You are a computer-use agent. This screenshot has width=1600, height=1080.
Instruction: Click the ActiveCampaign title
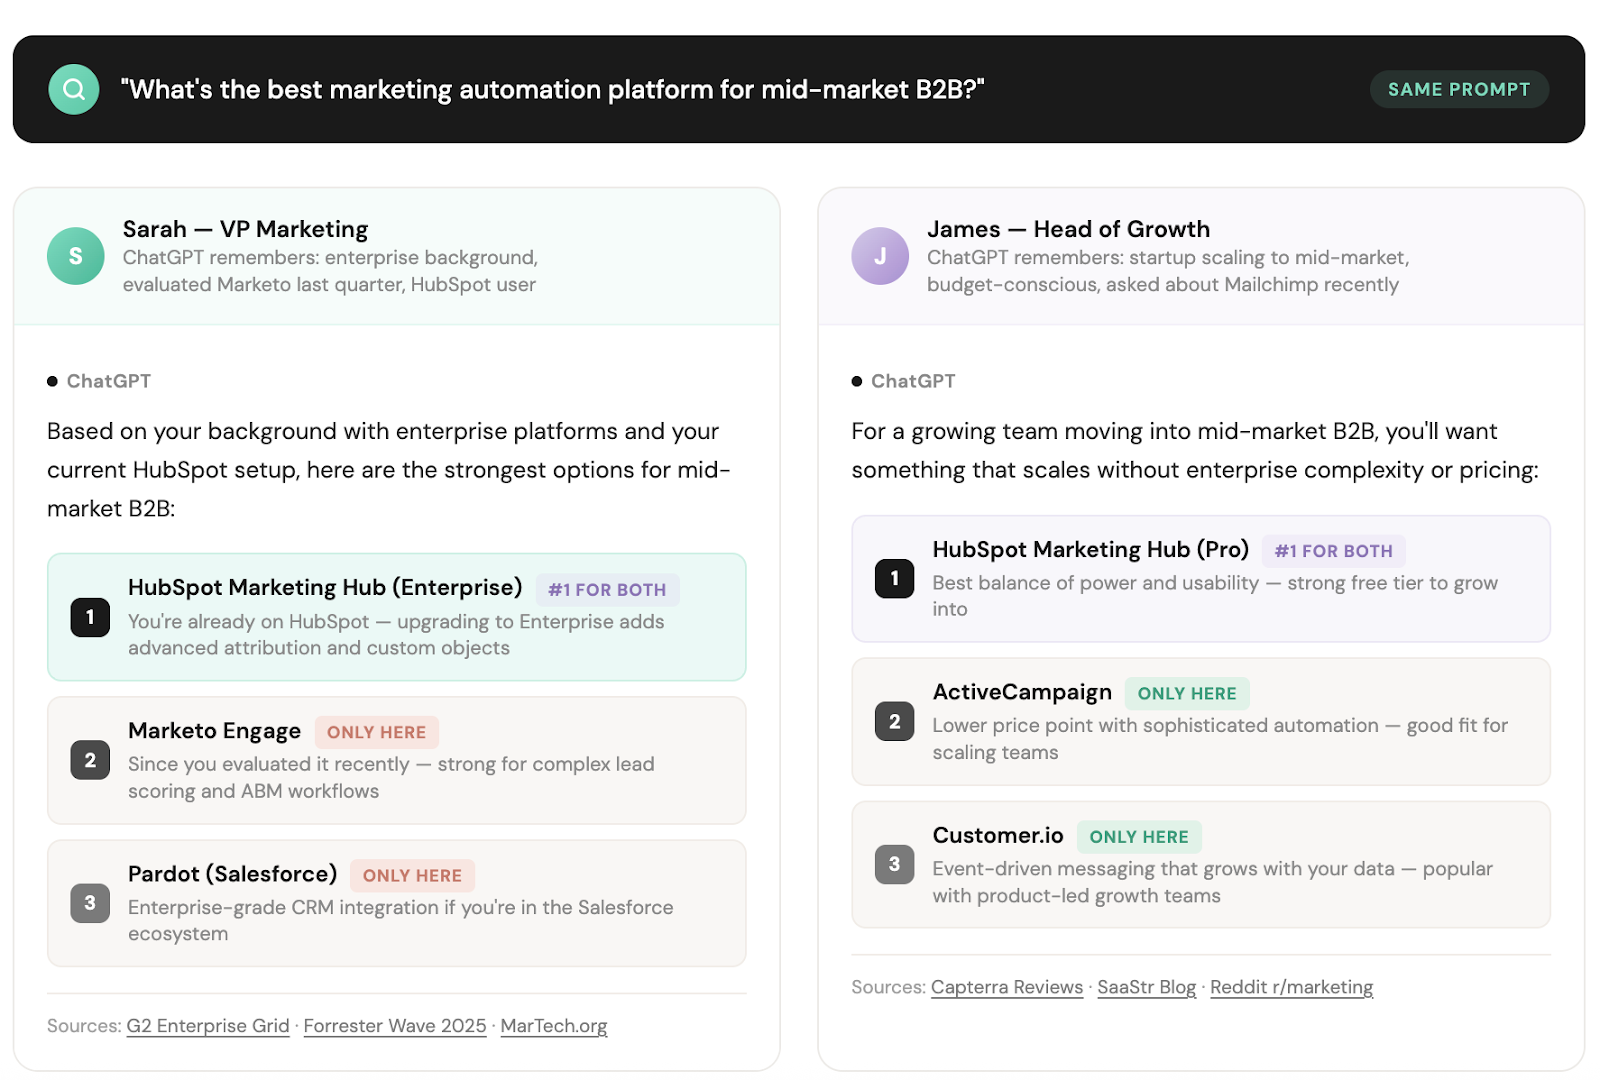click(1022, 692)
